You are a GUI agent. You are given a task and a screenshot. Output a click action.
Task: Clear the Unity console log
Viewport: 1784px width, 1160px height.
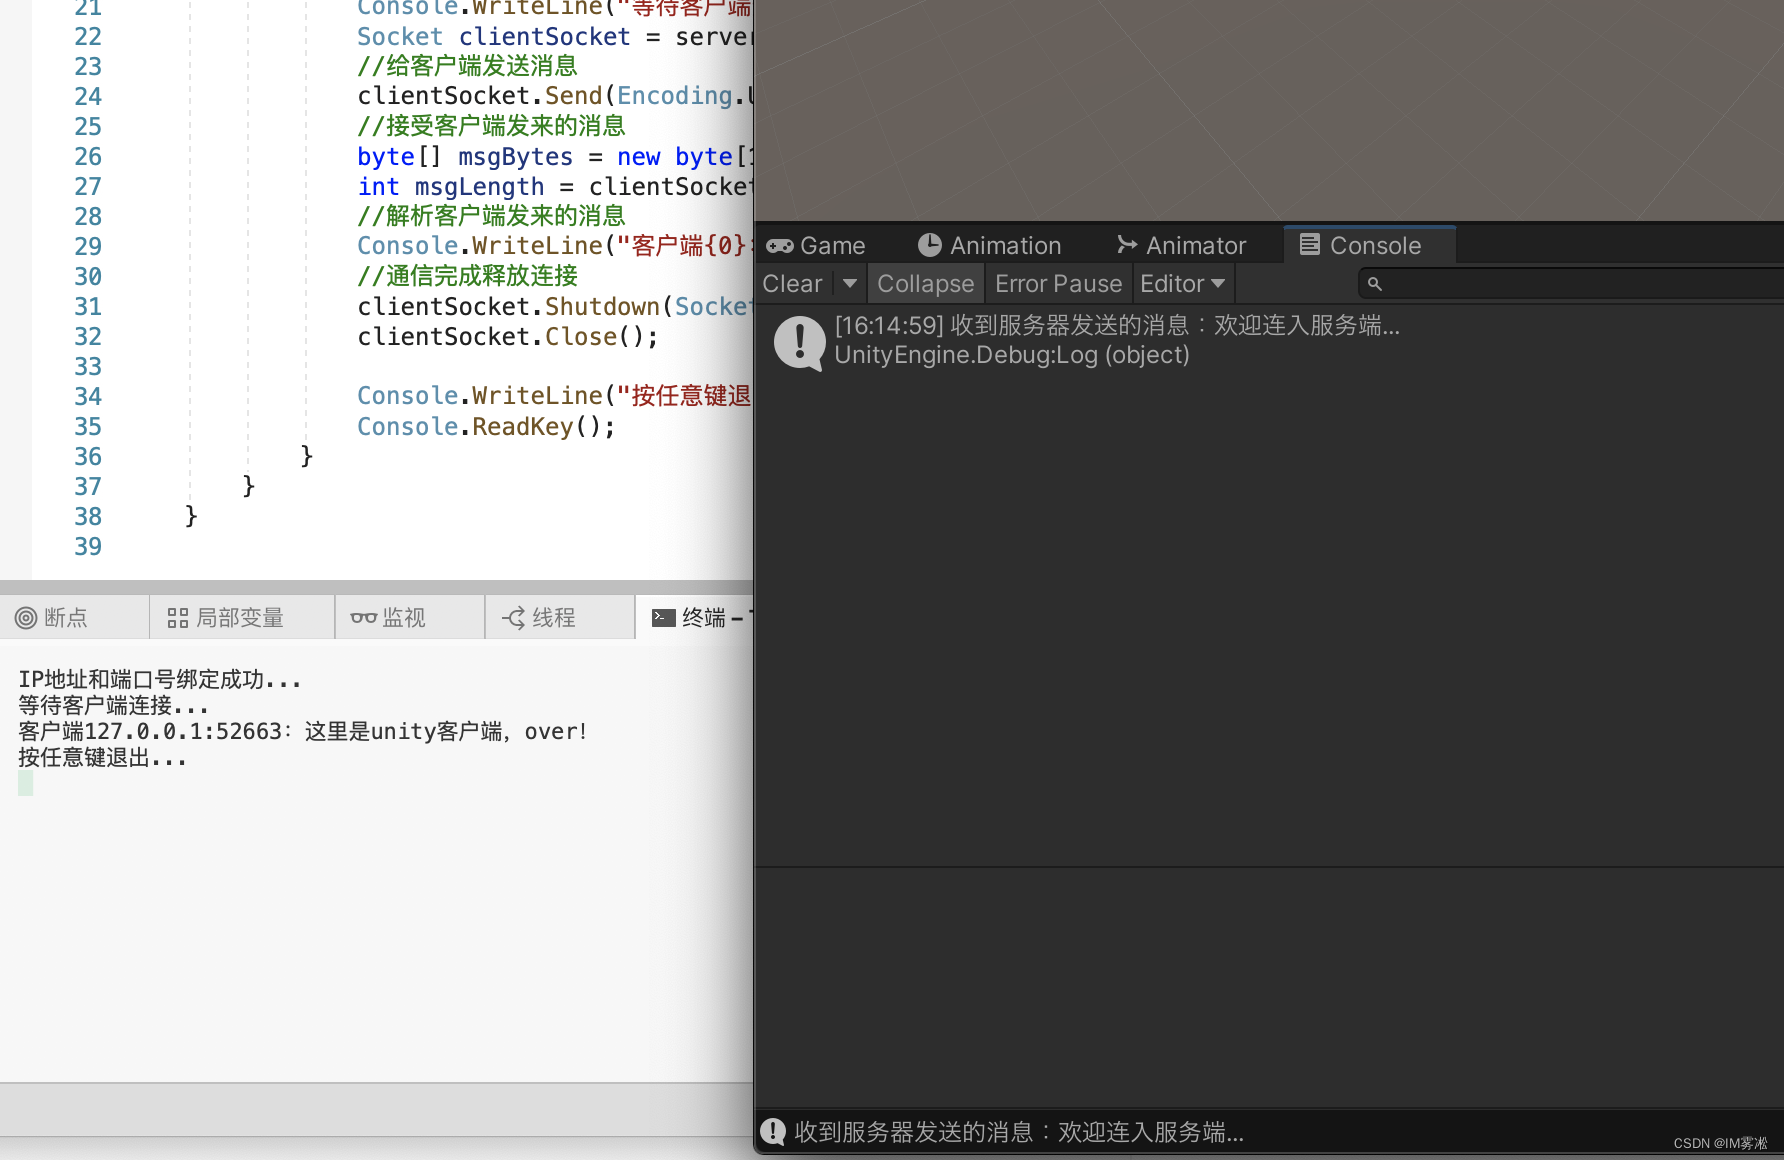(x=793, y=284)
